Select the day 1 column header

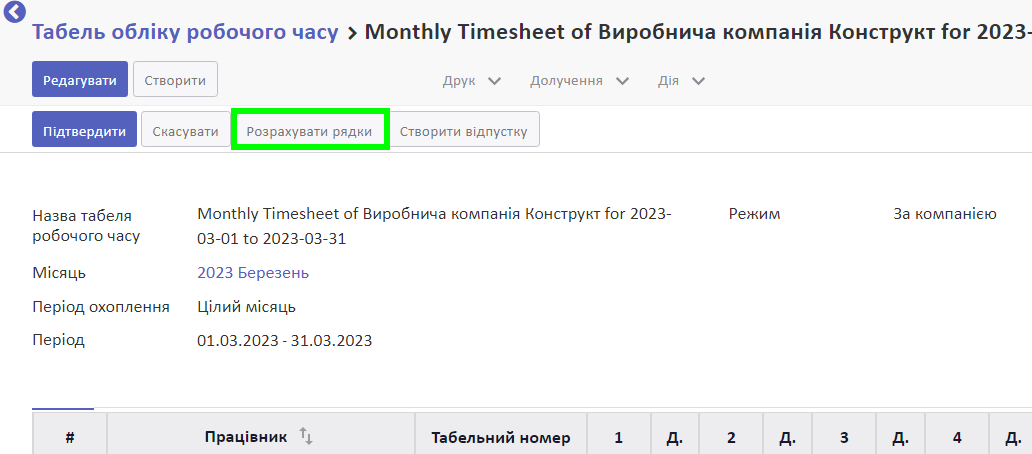619,436
